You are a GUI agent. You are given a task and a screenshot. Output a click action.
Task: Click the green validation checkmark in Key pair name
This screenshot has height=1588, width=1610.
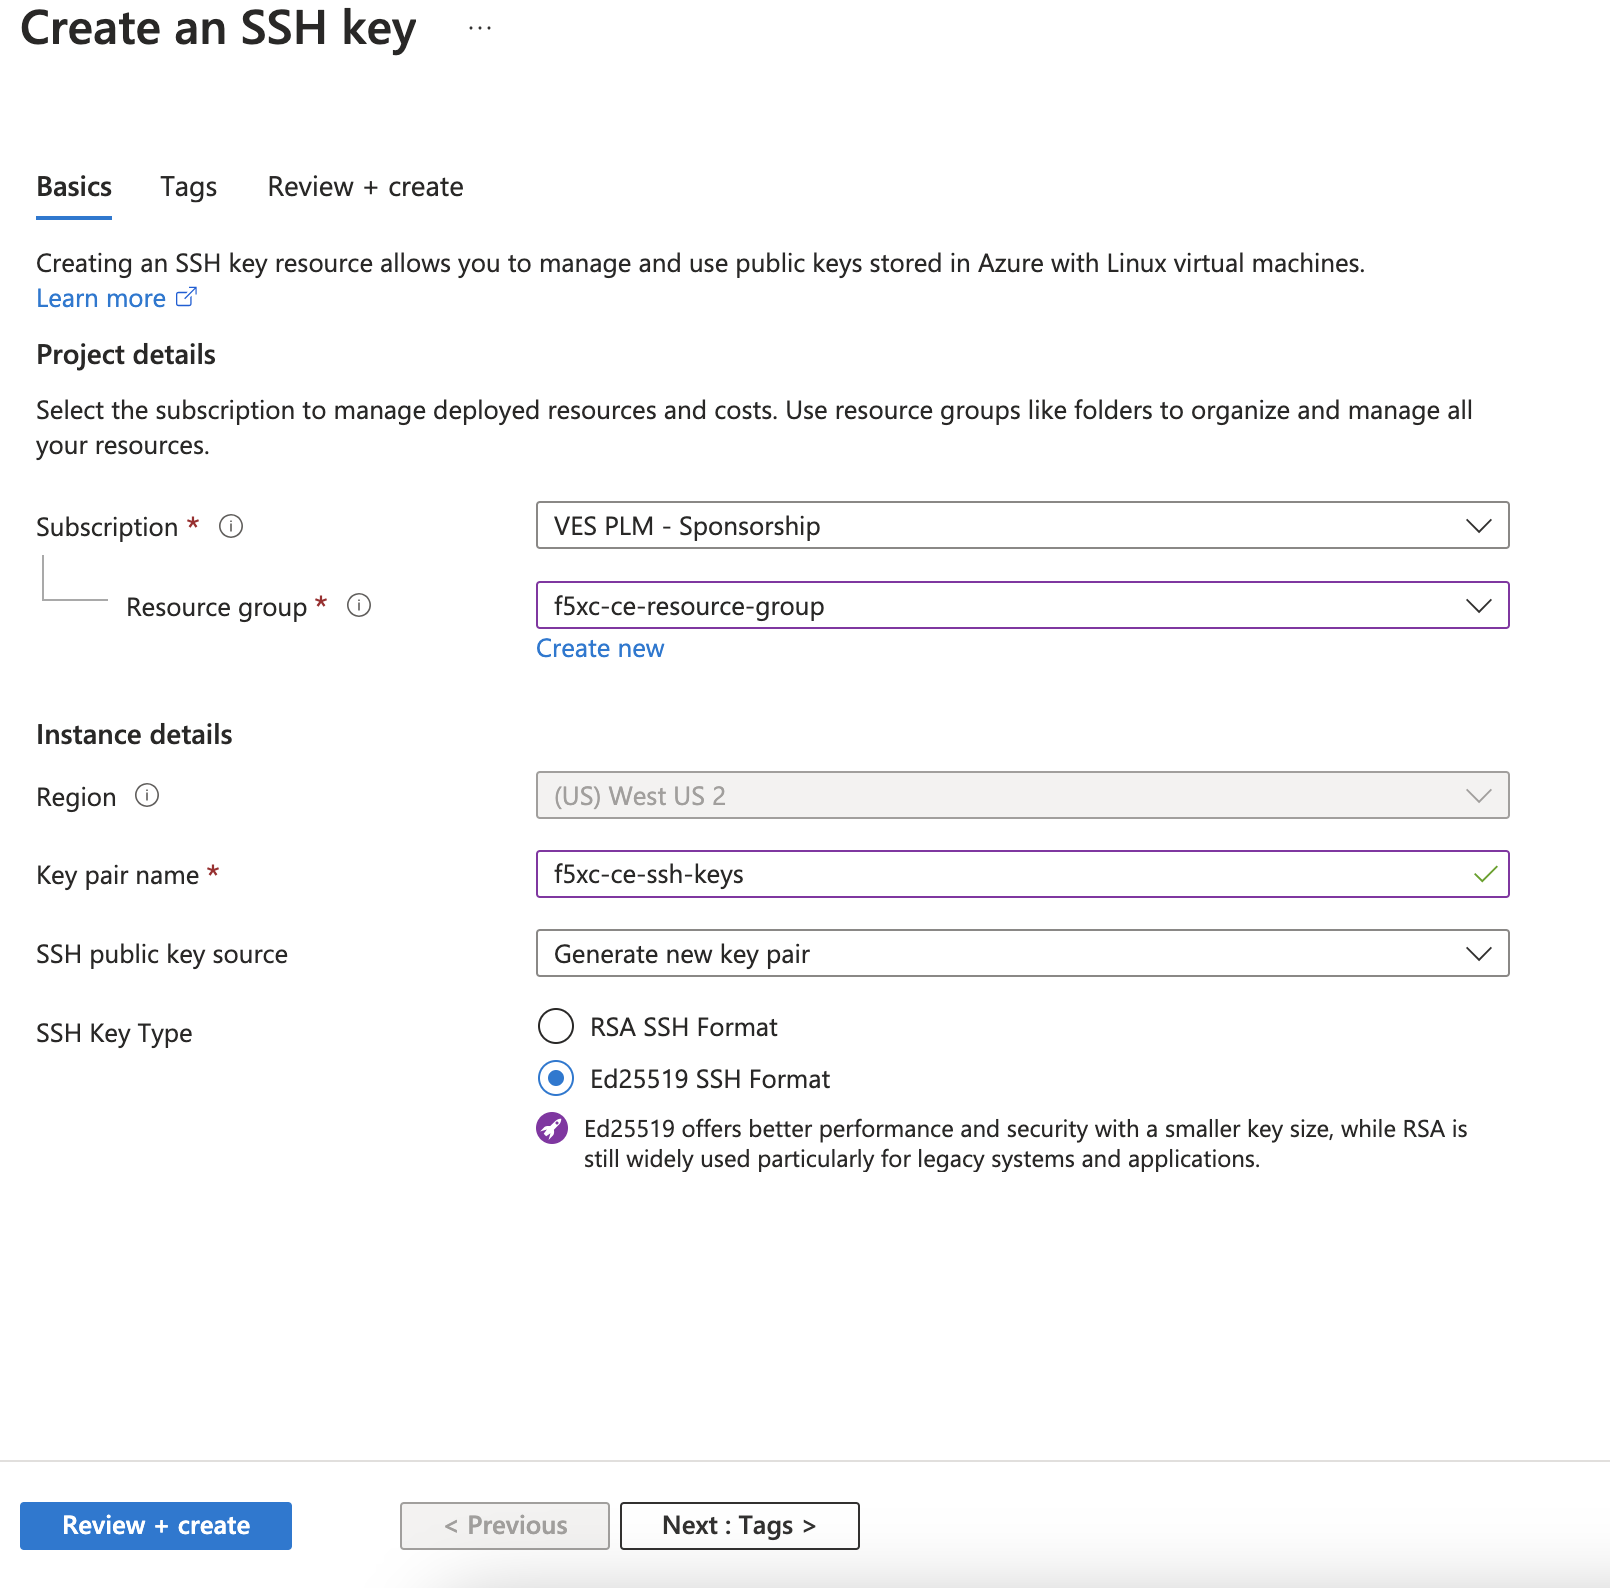pyautogui.click(x=1484, y=873)
